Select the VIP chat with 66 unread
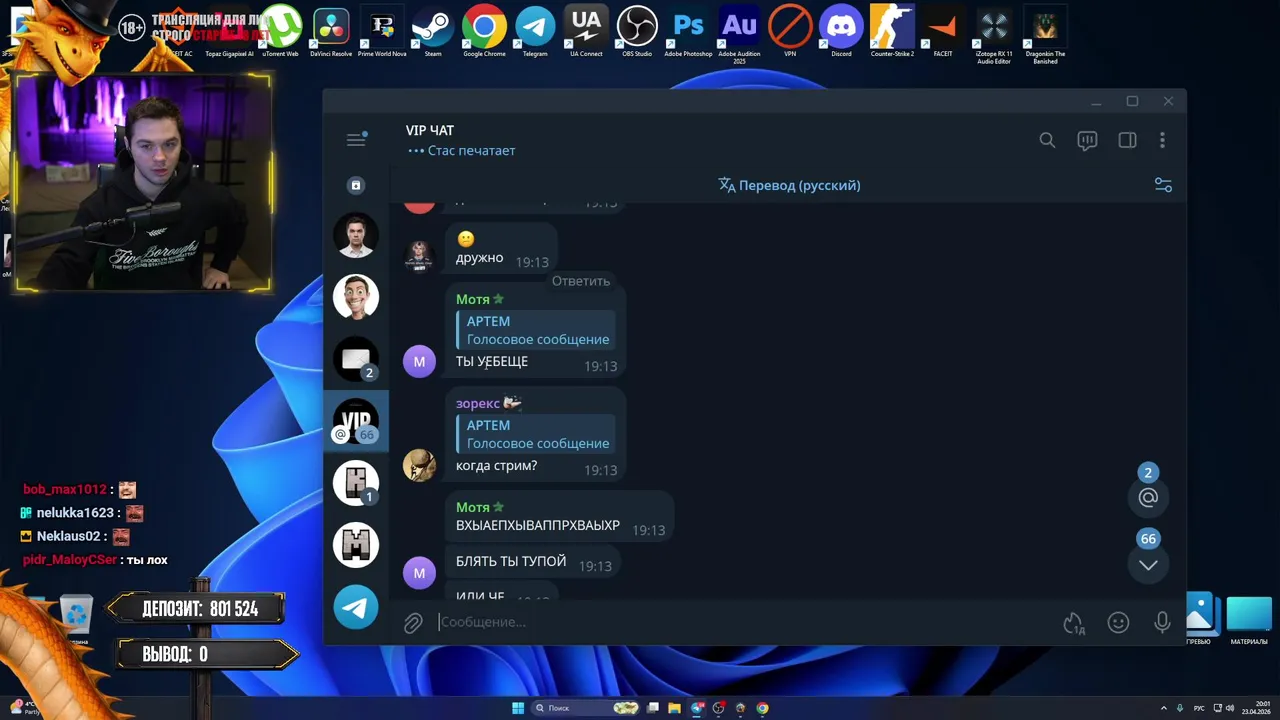This screenshot has height=720, width=1280. pyautogui.click(x=356, y=421)
